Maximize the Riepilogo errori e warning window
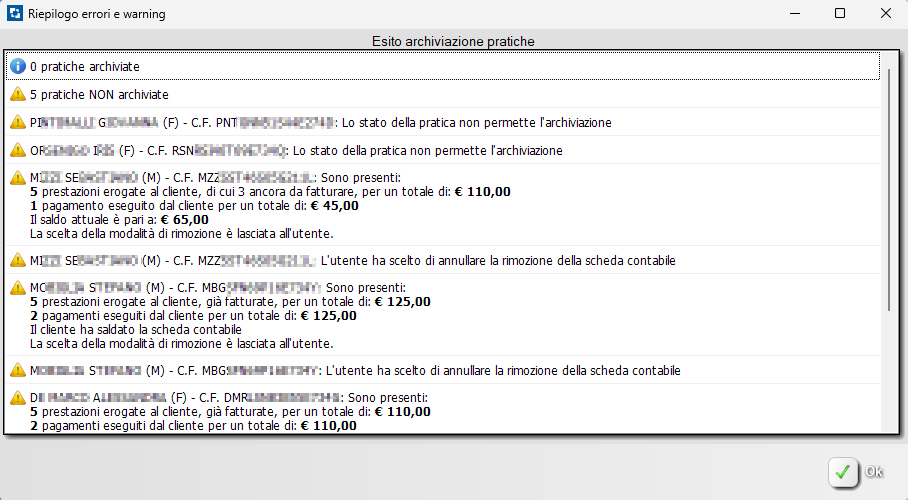This screenshot has height=500, width=908. (840, 14)
